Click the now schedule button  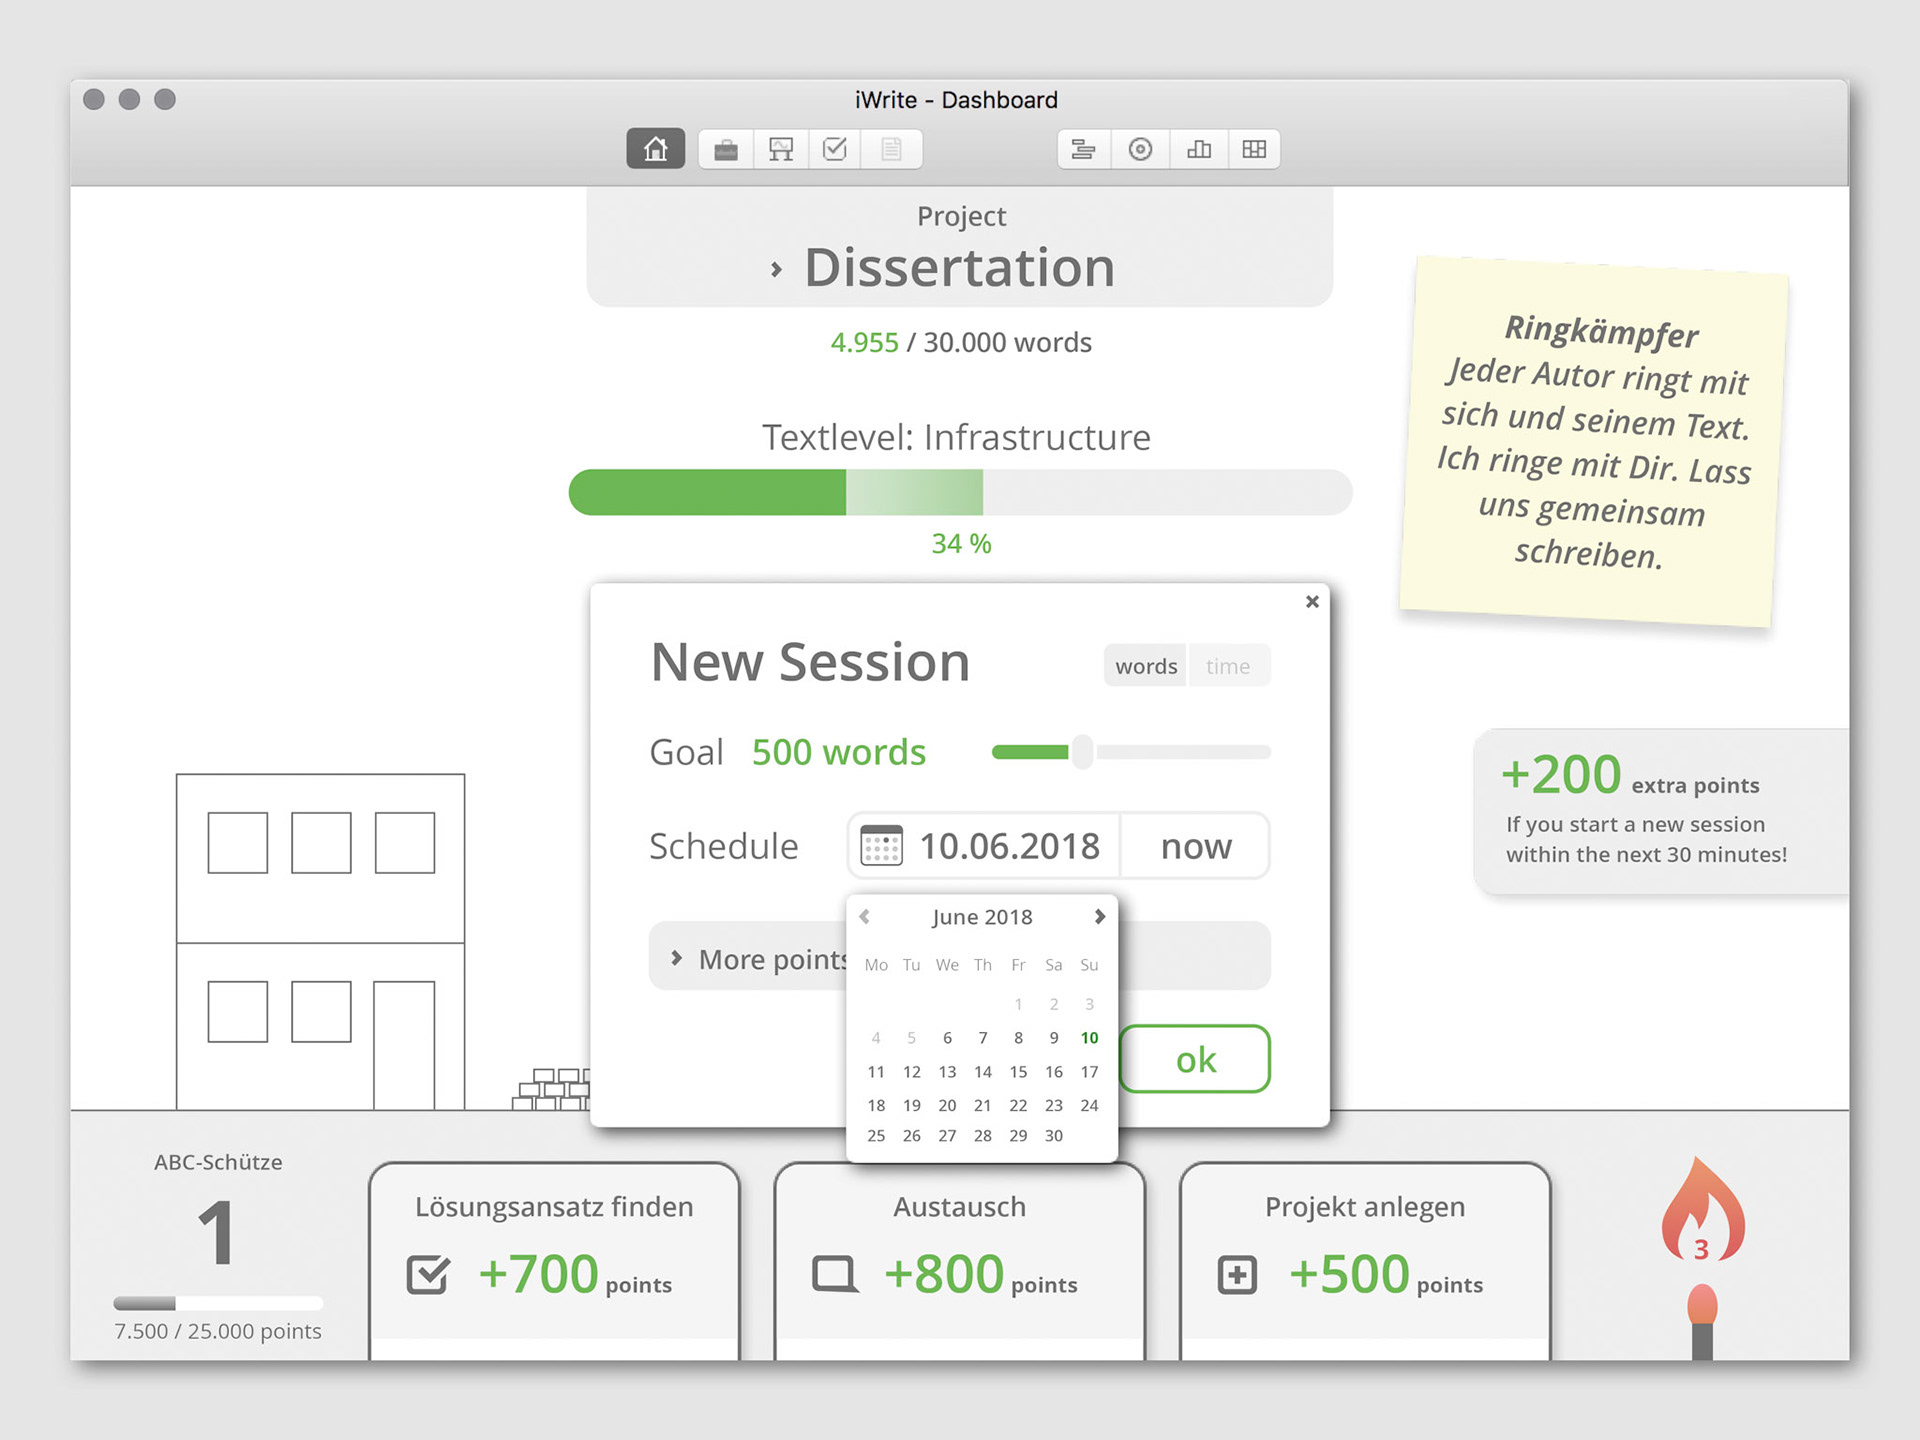click(x=1196, y=846)
